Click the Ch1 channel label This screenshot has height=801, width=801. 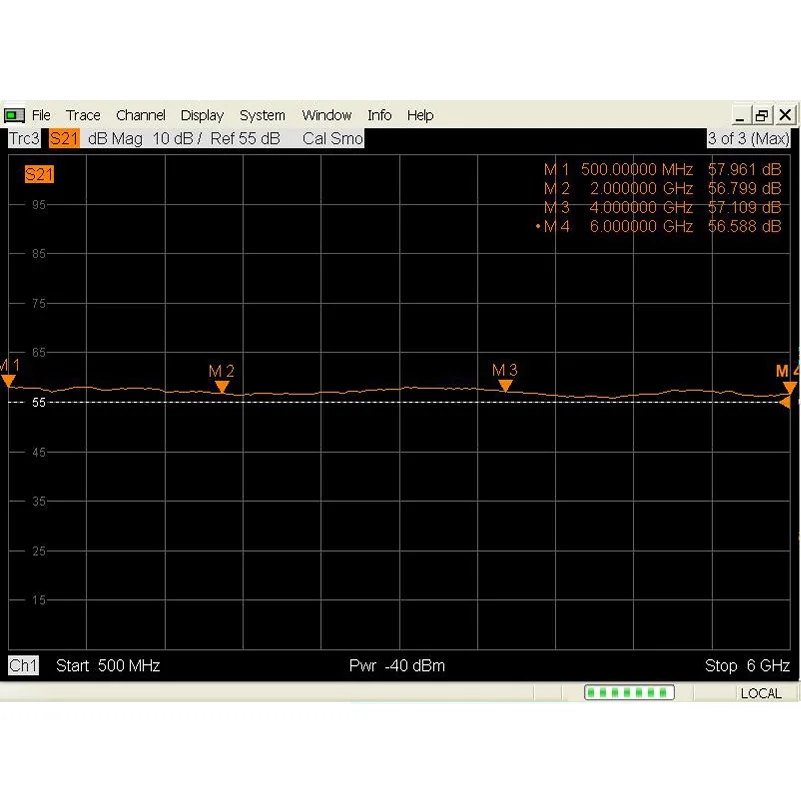[x=23, y=665]
